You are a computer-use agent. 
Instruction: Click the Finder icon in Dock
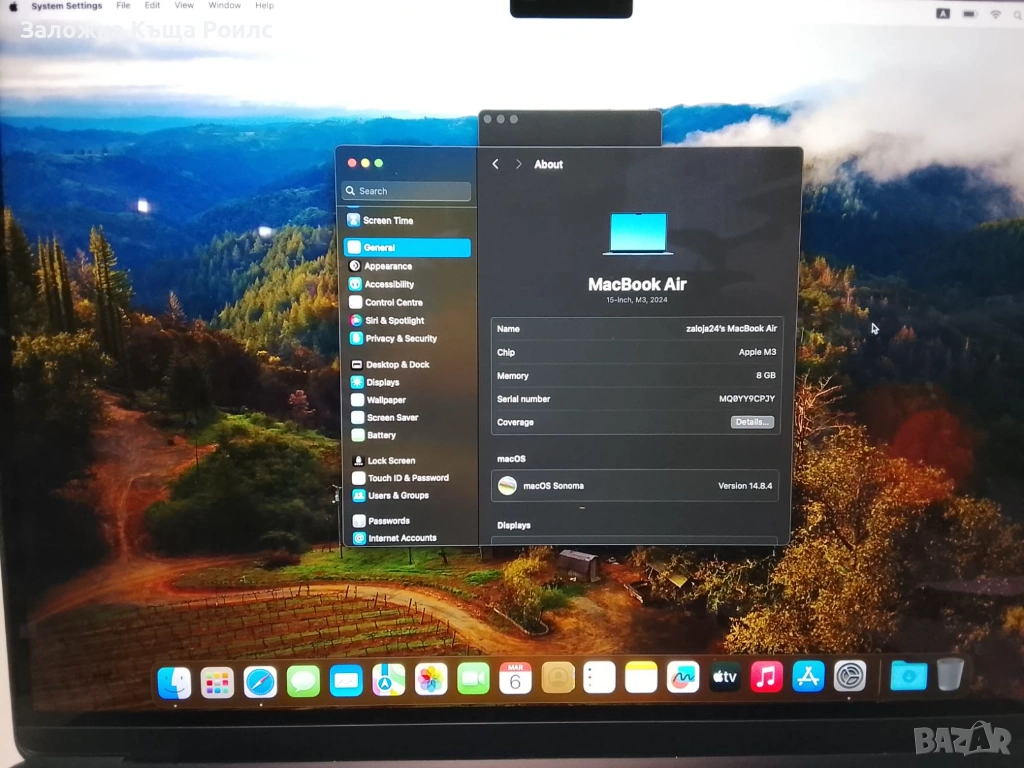coord(174,682)
